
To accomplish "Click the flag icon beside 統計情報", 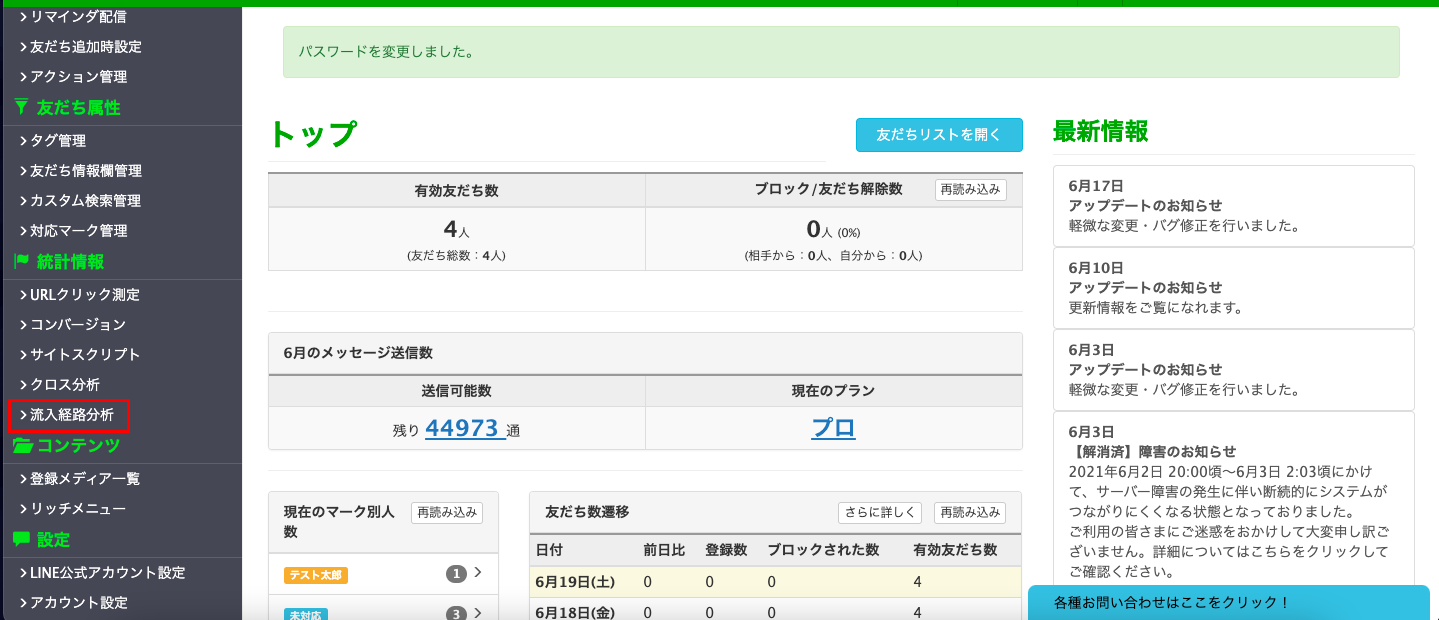I will (21, 261).
